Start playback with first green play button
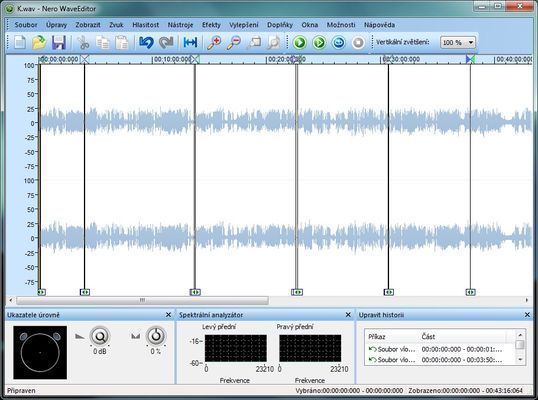Viewport: 538px width, 400px height. click(x=300, y=43)
